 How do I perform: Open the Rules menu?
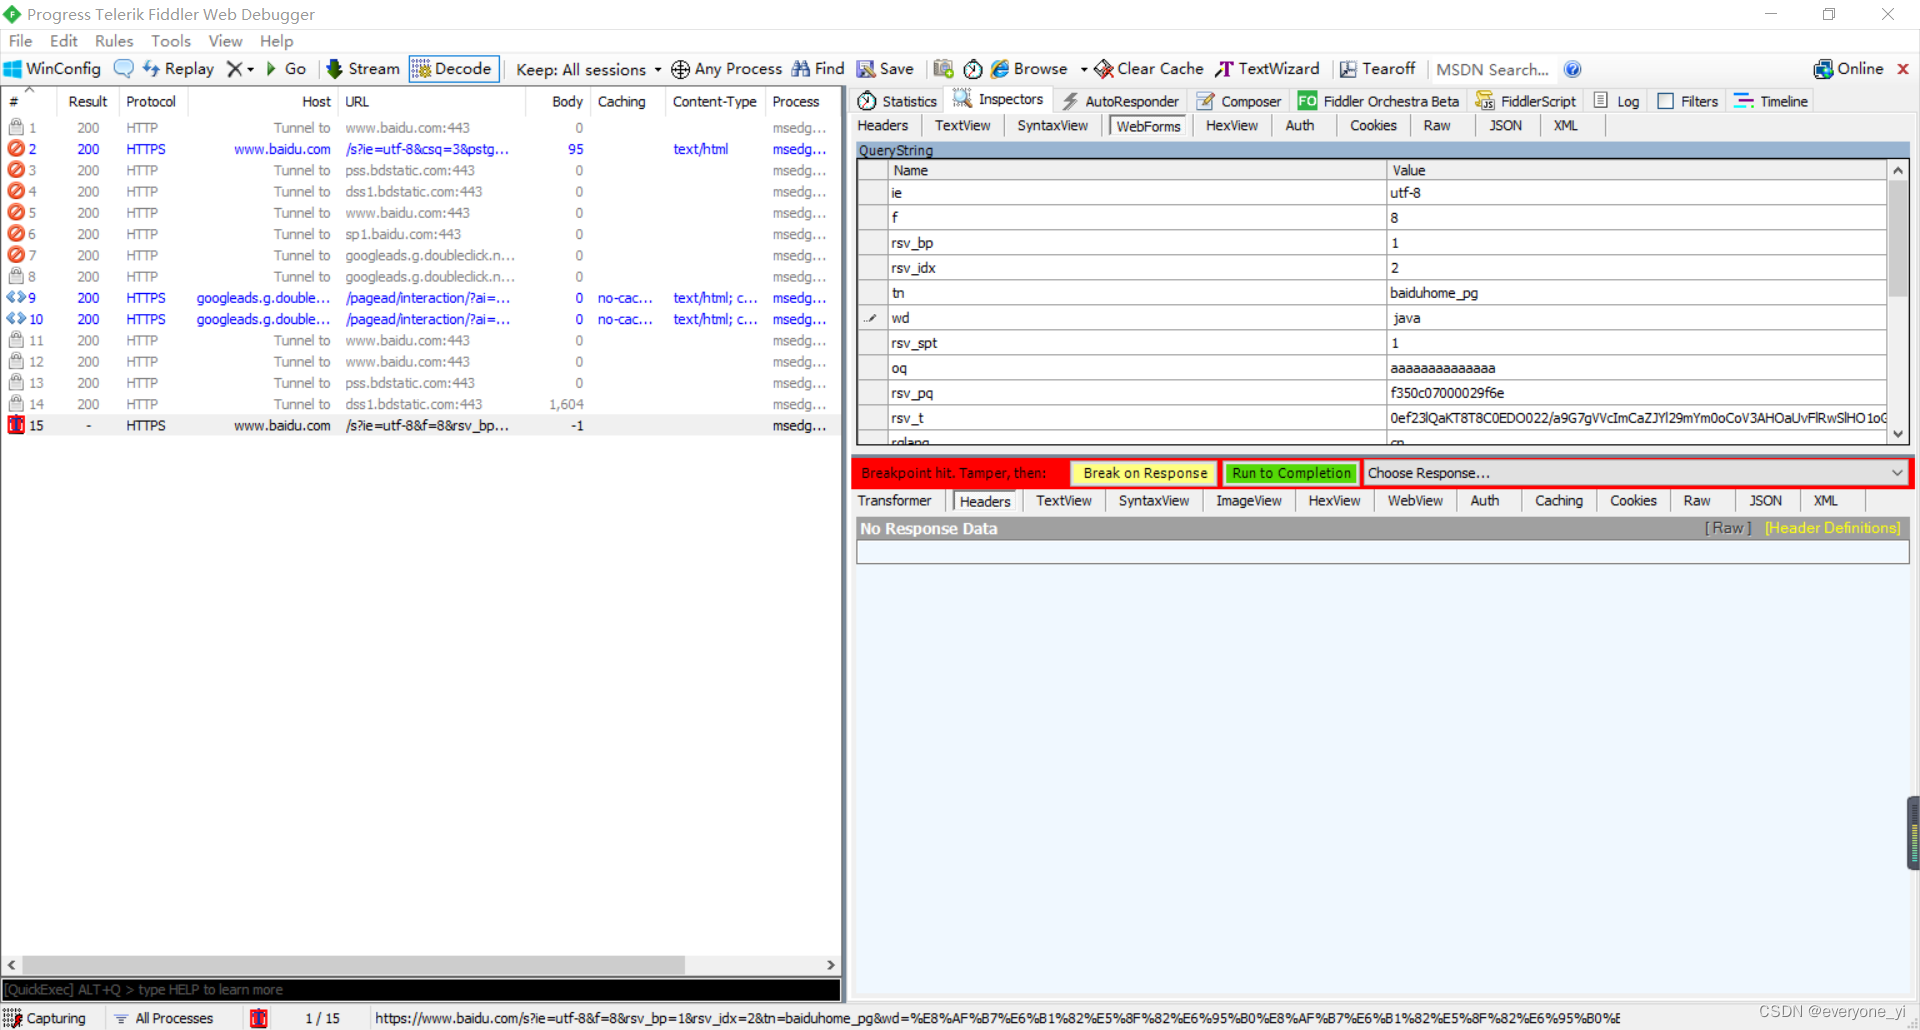click(114, 41)
